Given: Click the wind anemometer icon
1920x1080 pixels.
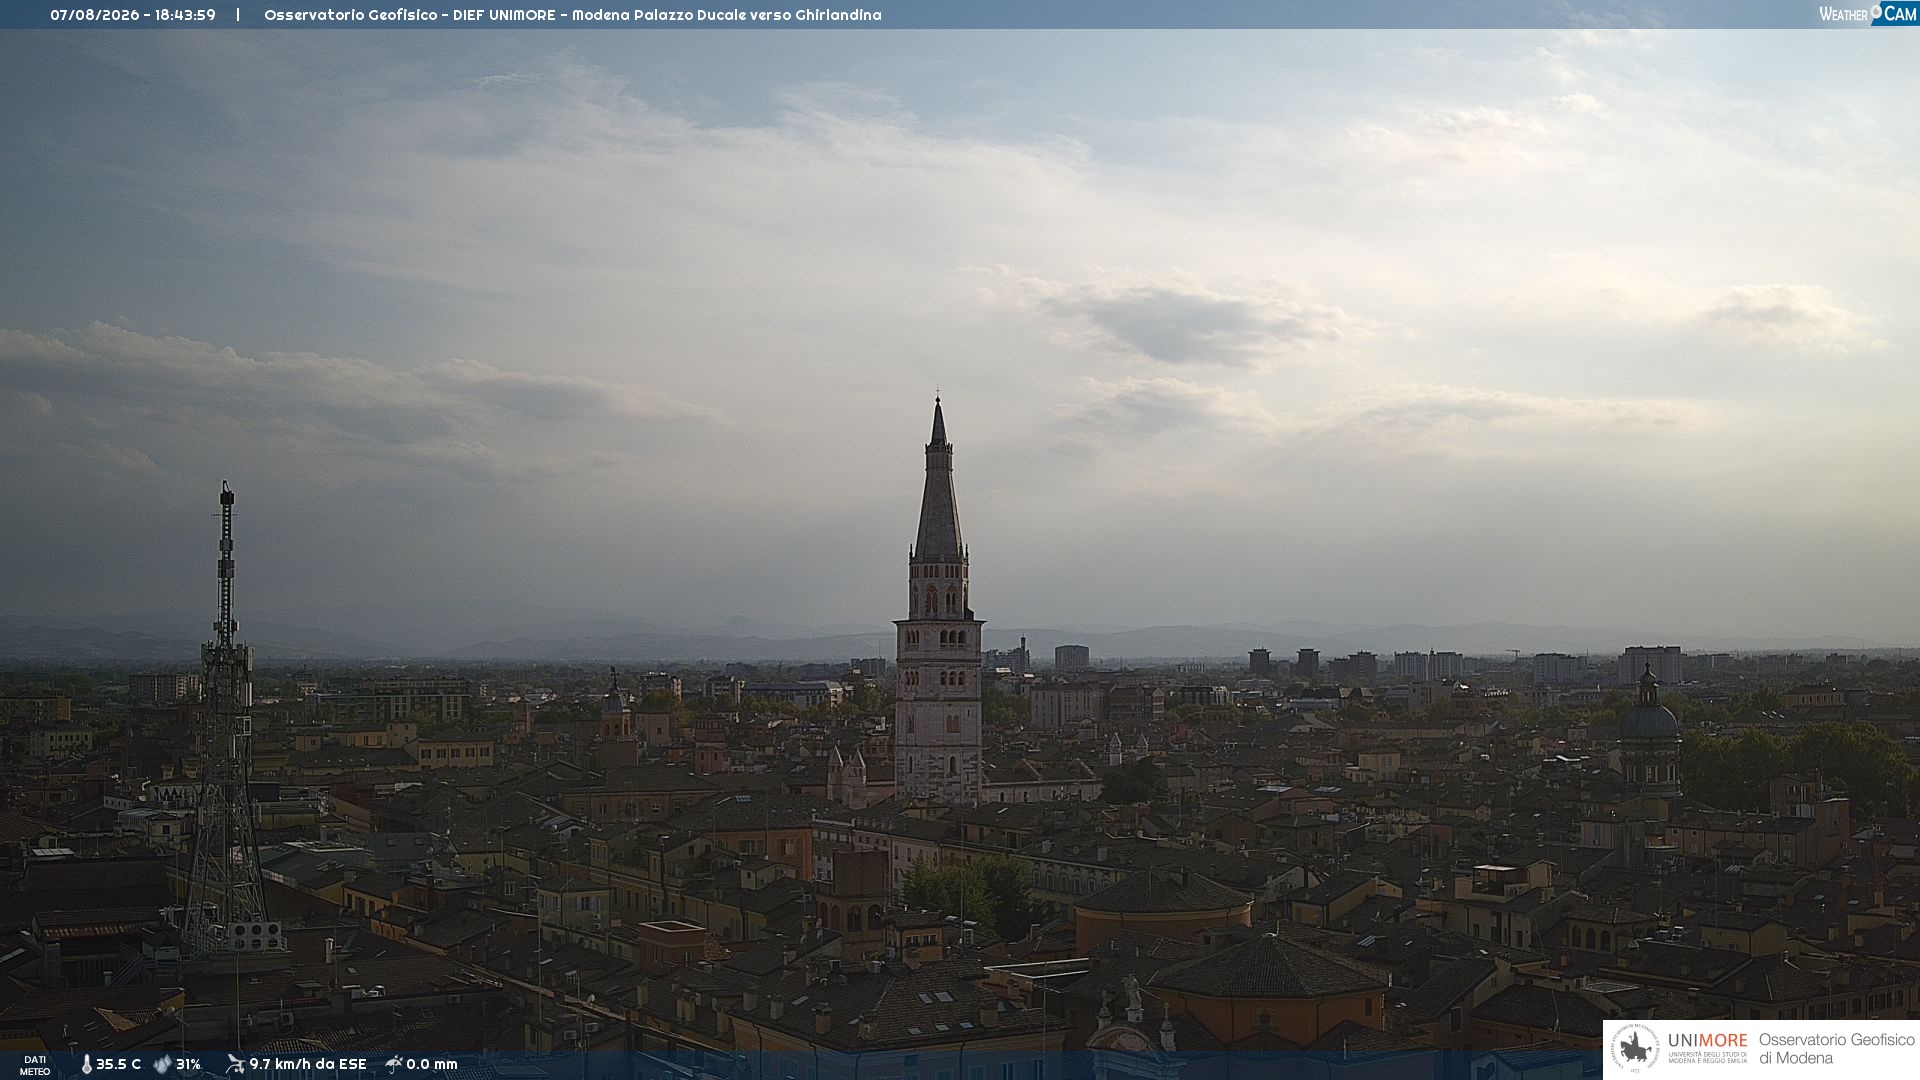Looking at the screenshot, I should click(235, 1064).
